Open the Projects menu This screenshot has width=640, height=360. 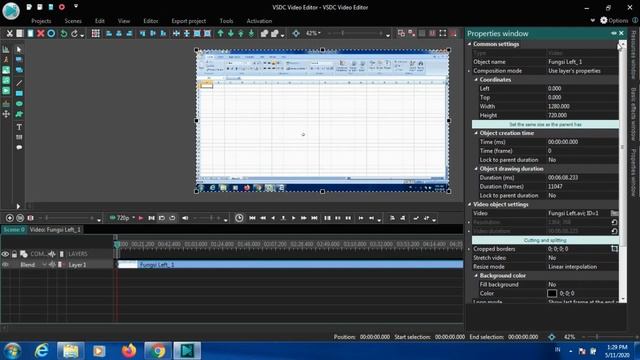tap(41, 21)
